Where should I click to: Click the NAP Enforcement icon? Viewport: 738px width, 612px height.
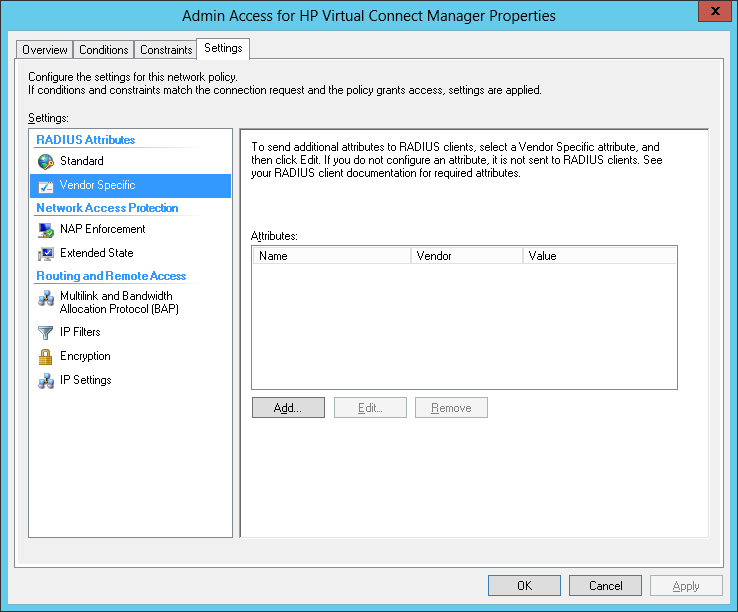[45, 229]
